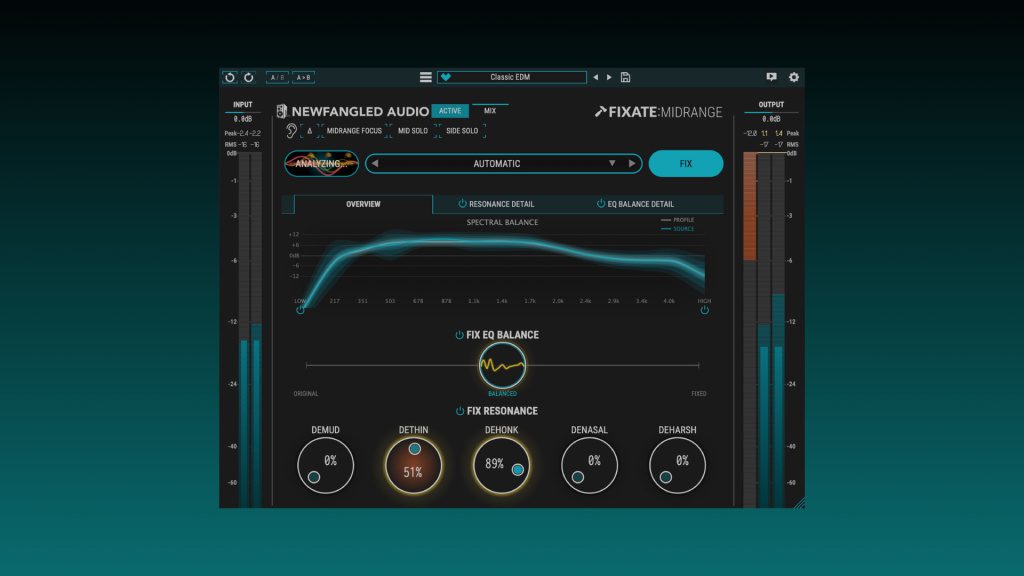Click ORIGINAL label of EQ balance slider

coord(306,394)
